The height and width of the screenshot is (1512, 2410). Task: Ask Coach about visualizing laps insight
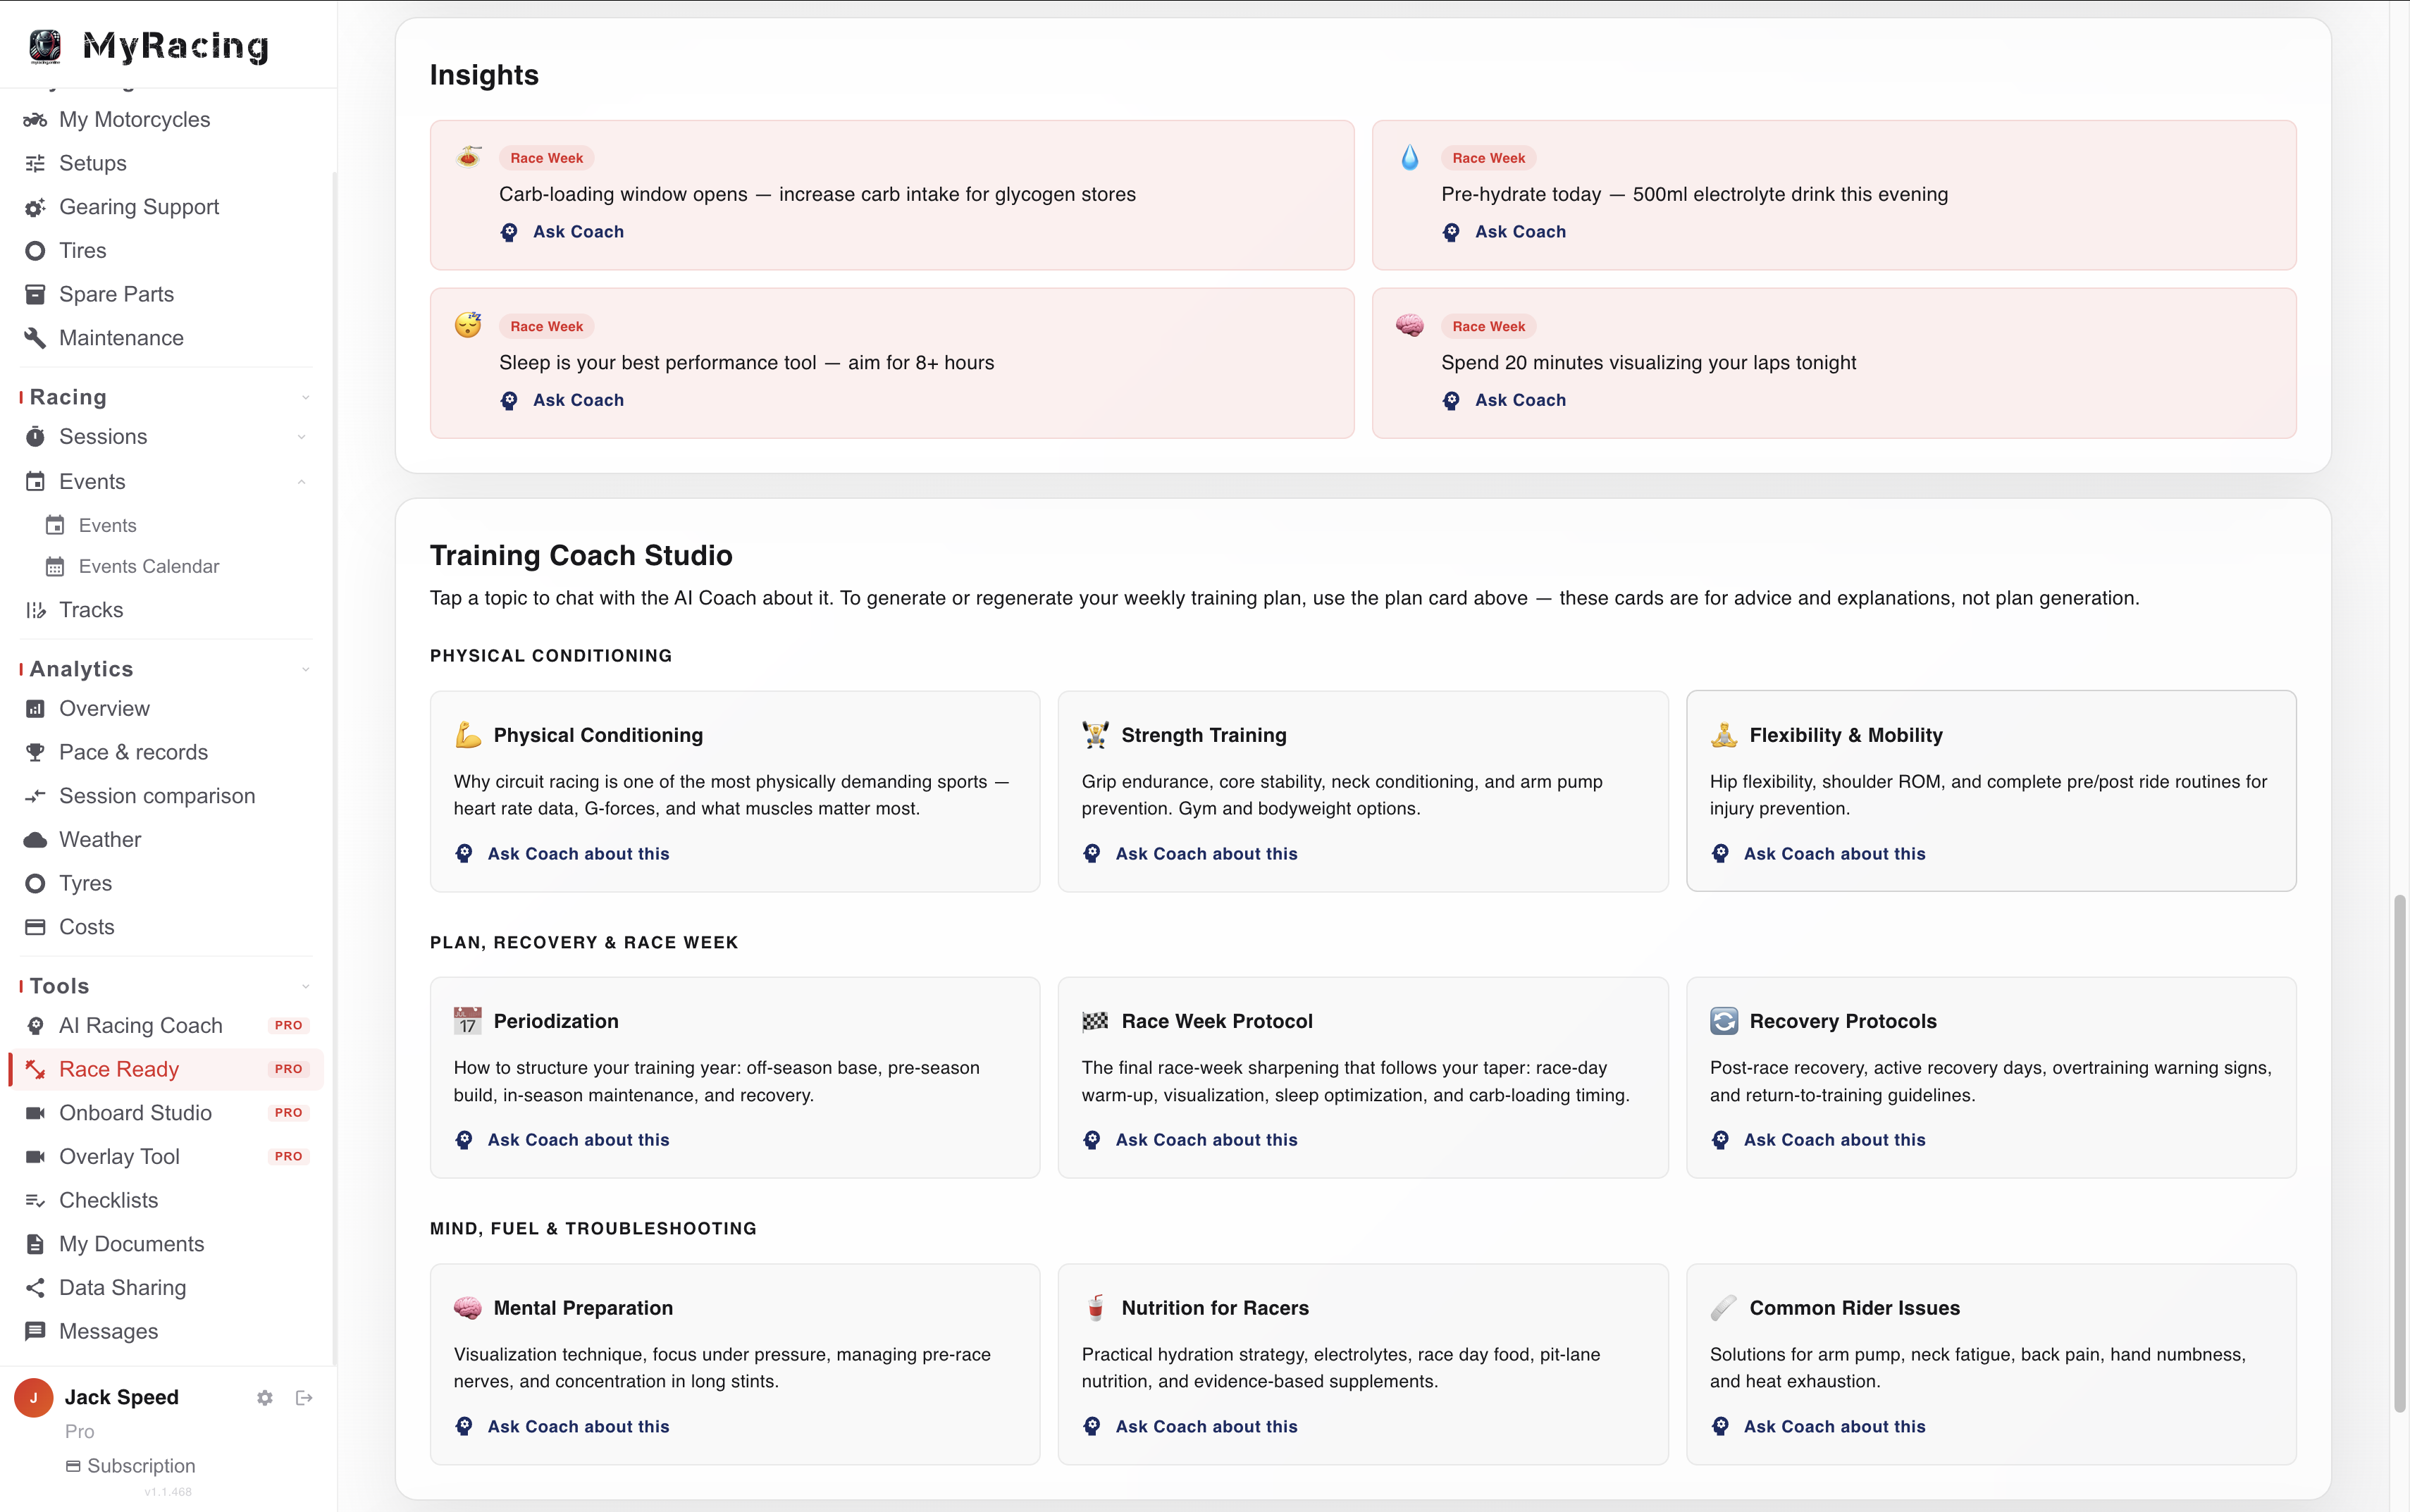(x=1504, y=400)
